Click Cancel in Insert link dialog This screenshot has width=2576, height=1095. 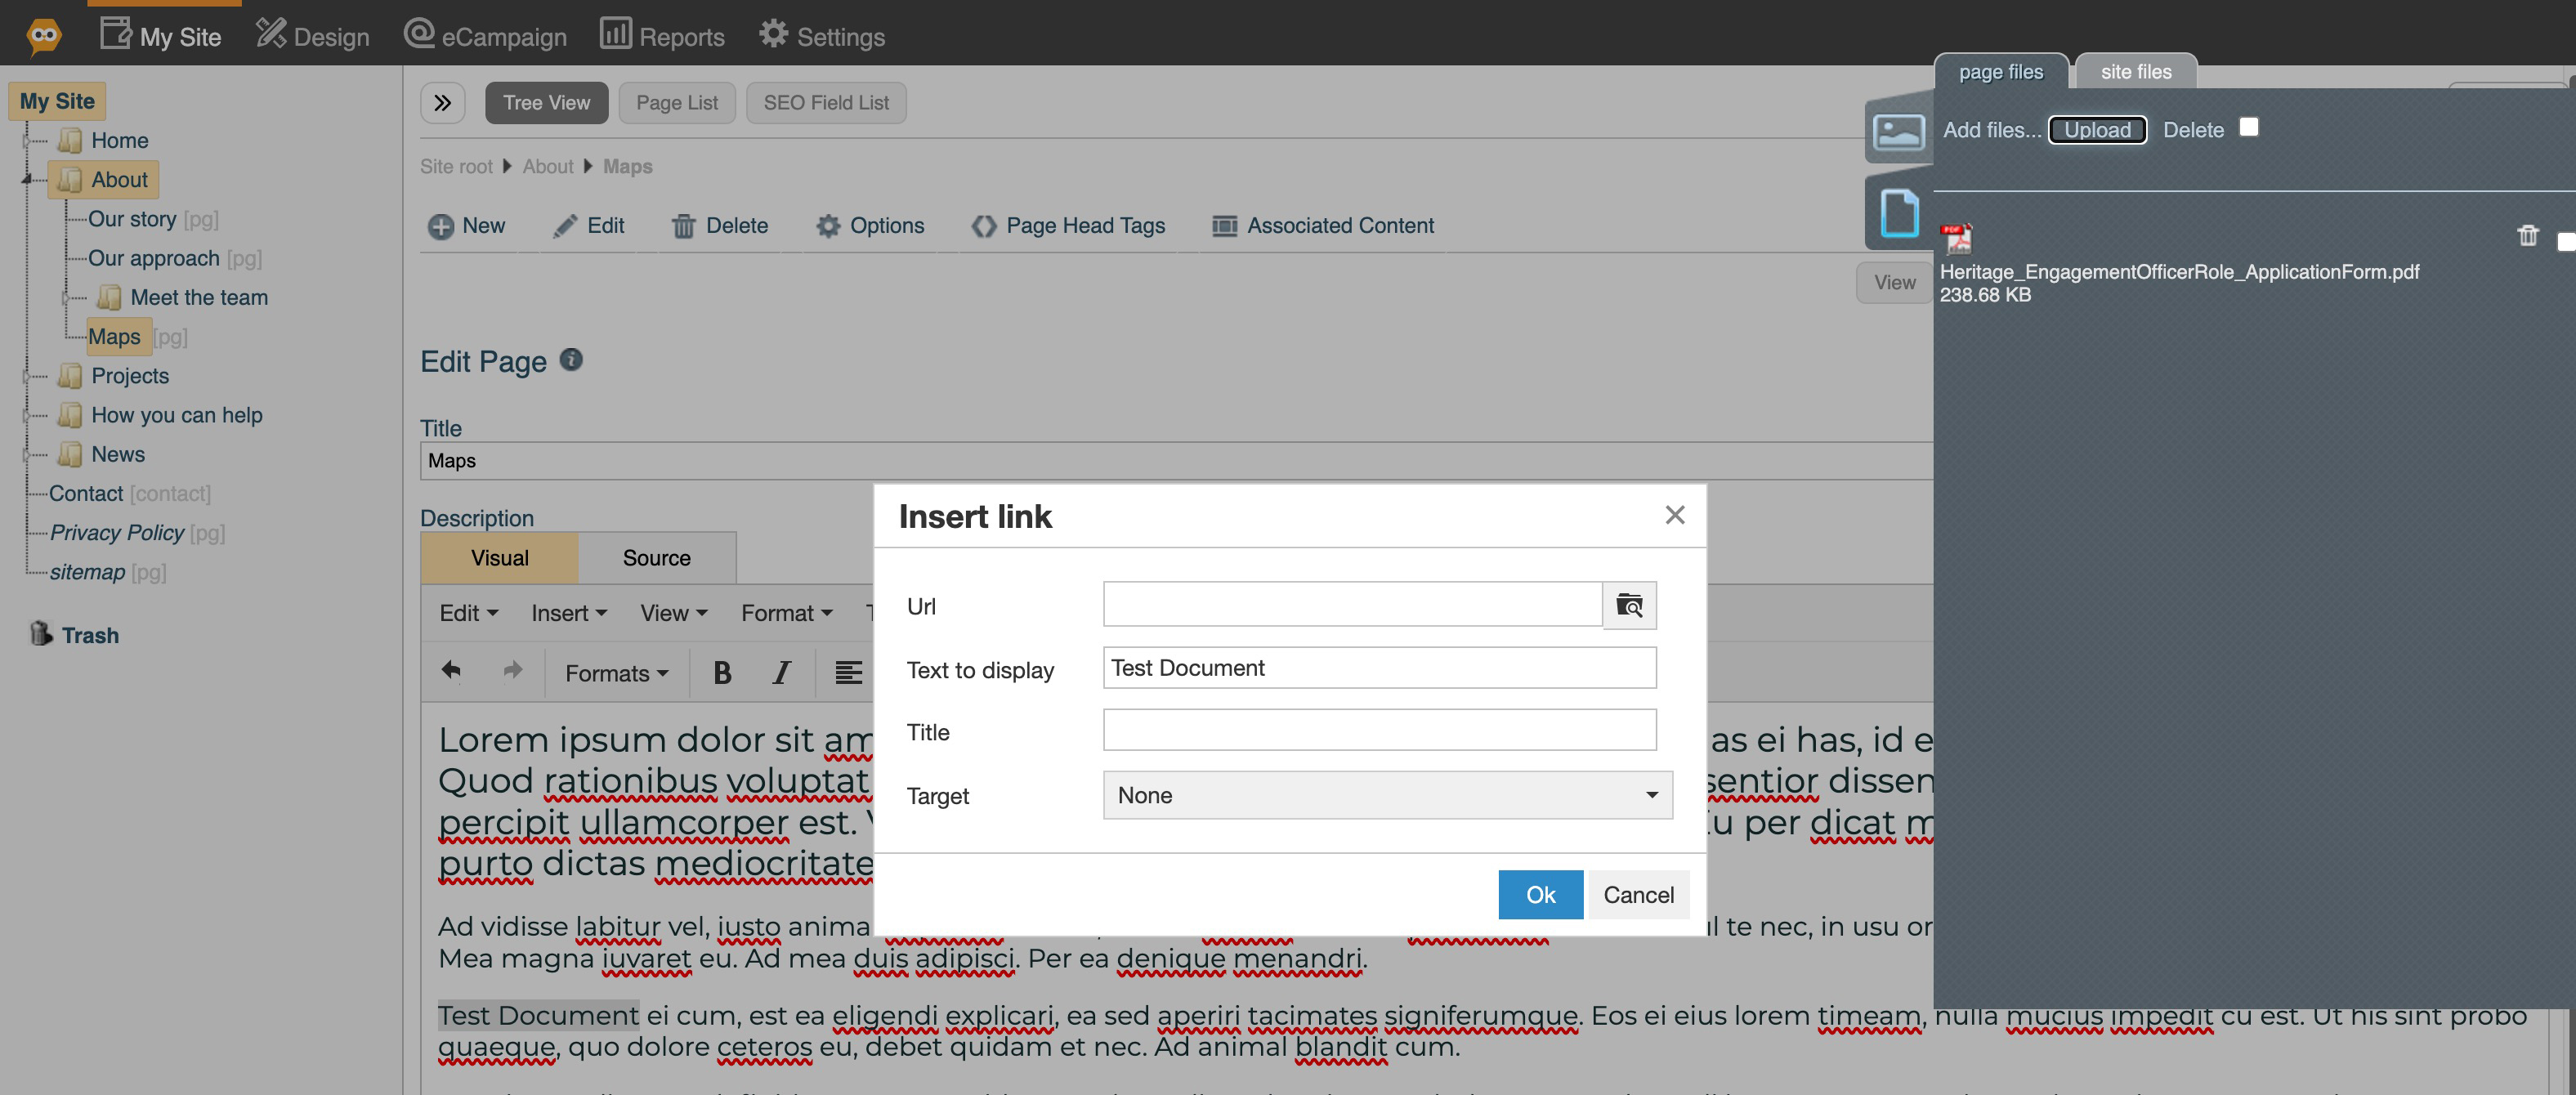click(x=1638, y=895)
